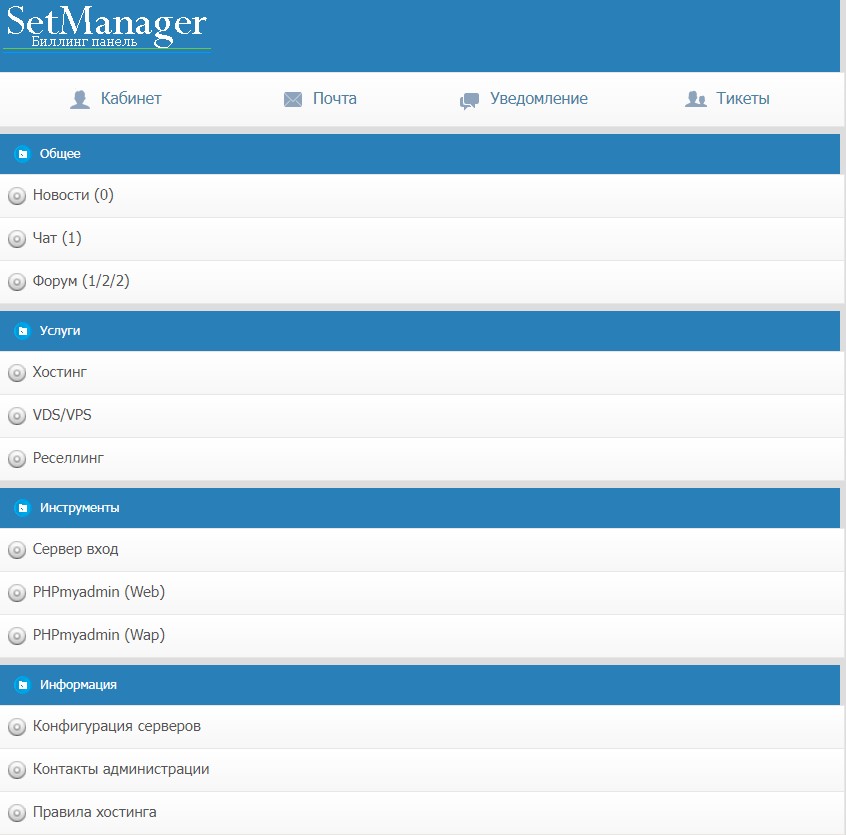Screen dimensions: 846x835
Task: Open the Реселлинг services page
Action: point(68,458)
